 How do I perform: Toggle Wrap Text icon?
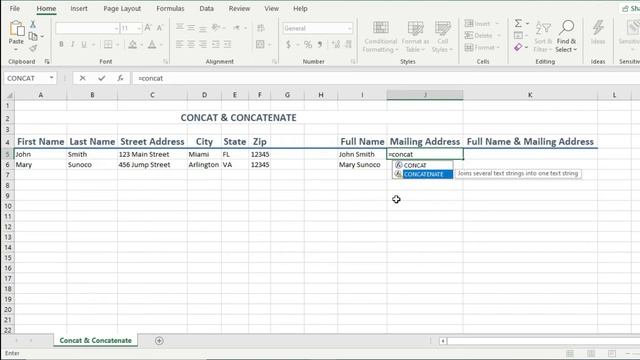click(x=261, y=28)
